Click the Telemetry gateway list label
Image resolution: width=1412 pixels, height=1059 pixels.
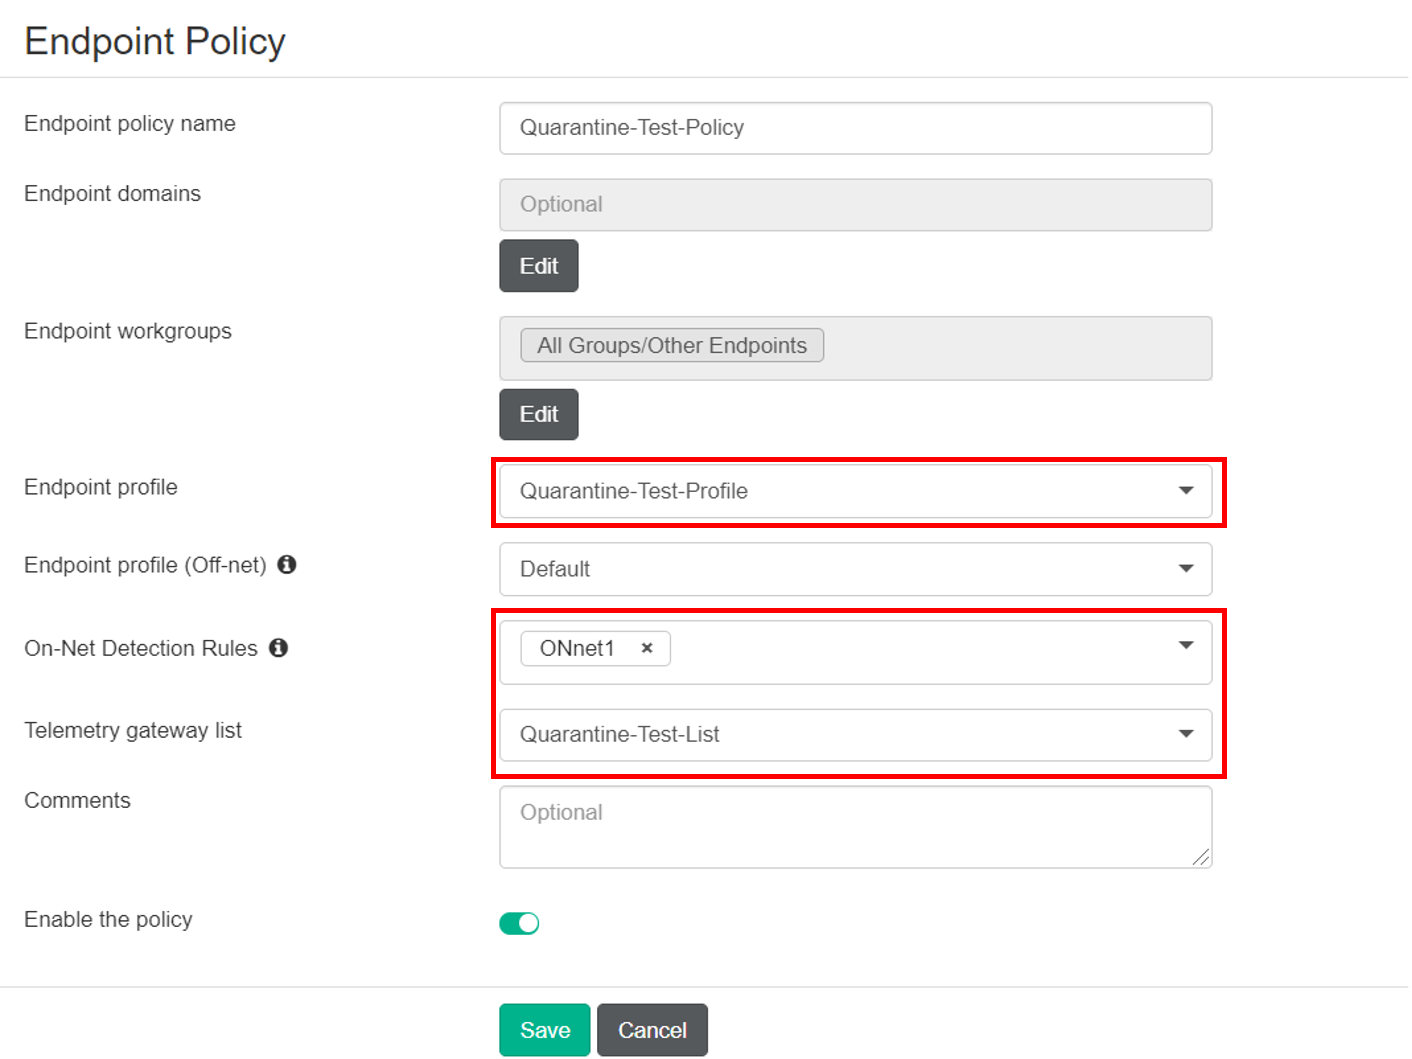point(133,730)
